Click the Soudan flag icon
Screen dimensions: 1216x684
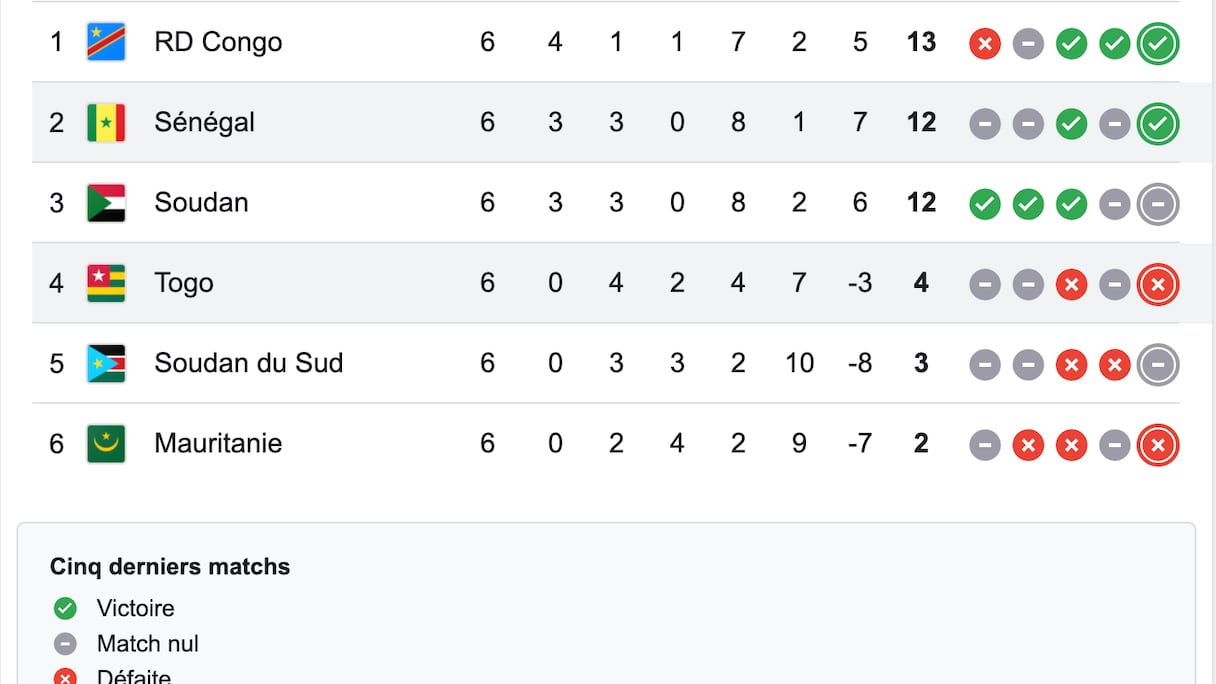pos(106,203)
